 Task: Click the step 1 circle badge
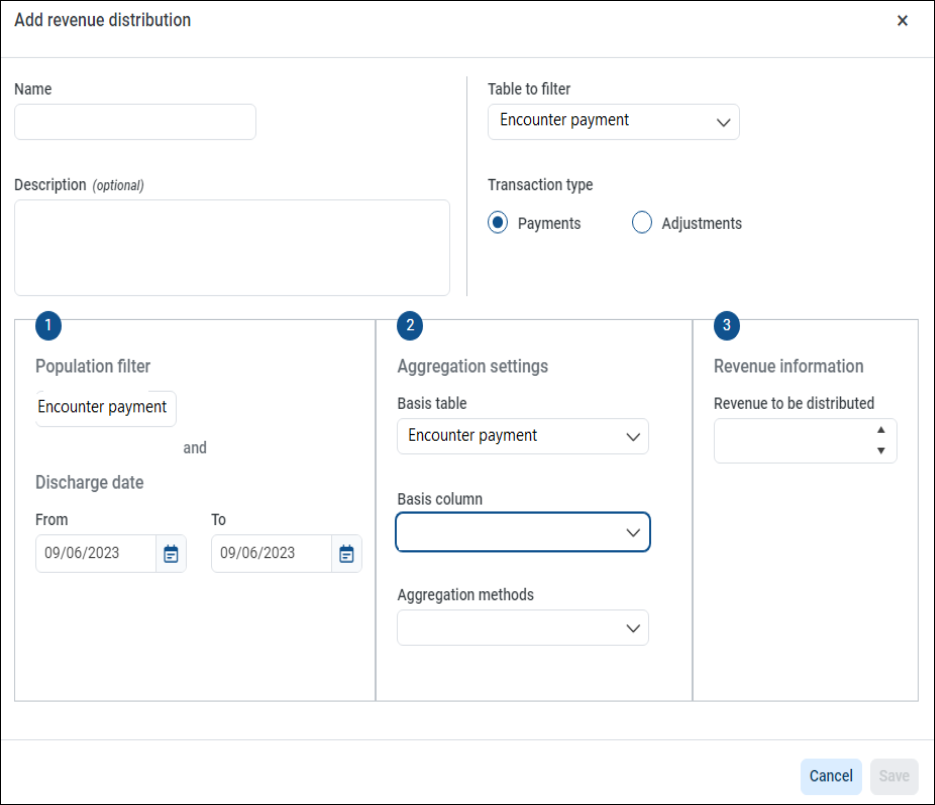click(x=48, y=326)
